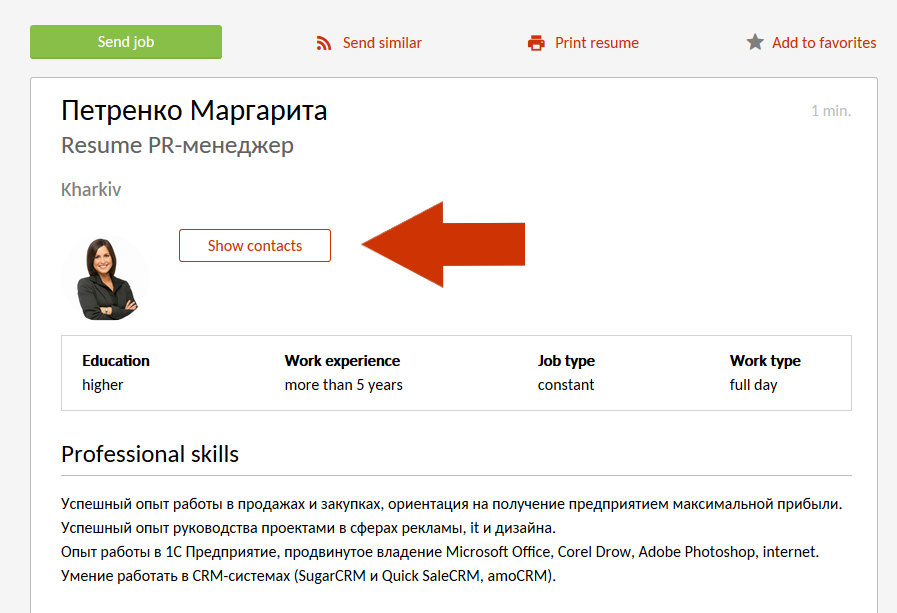Click the name Петренко Маргарита heading
Image resolution: width=897 pixels, height=613 pixels.
click(194, 110)
